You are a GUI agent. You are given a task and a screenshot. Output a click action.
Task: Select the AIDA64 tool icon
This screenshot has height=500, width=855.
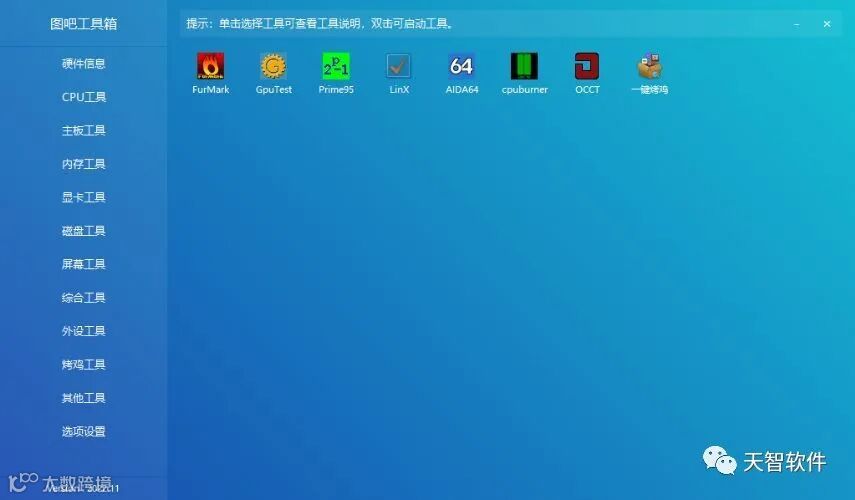click(x=461, y=66)
